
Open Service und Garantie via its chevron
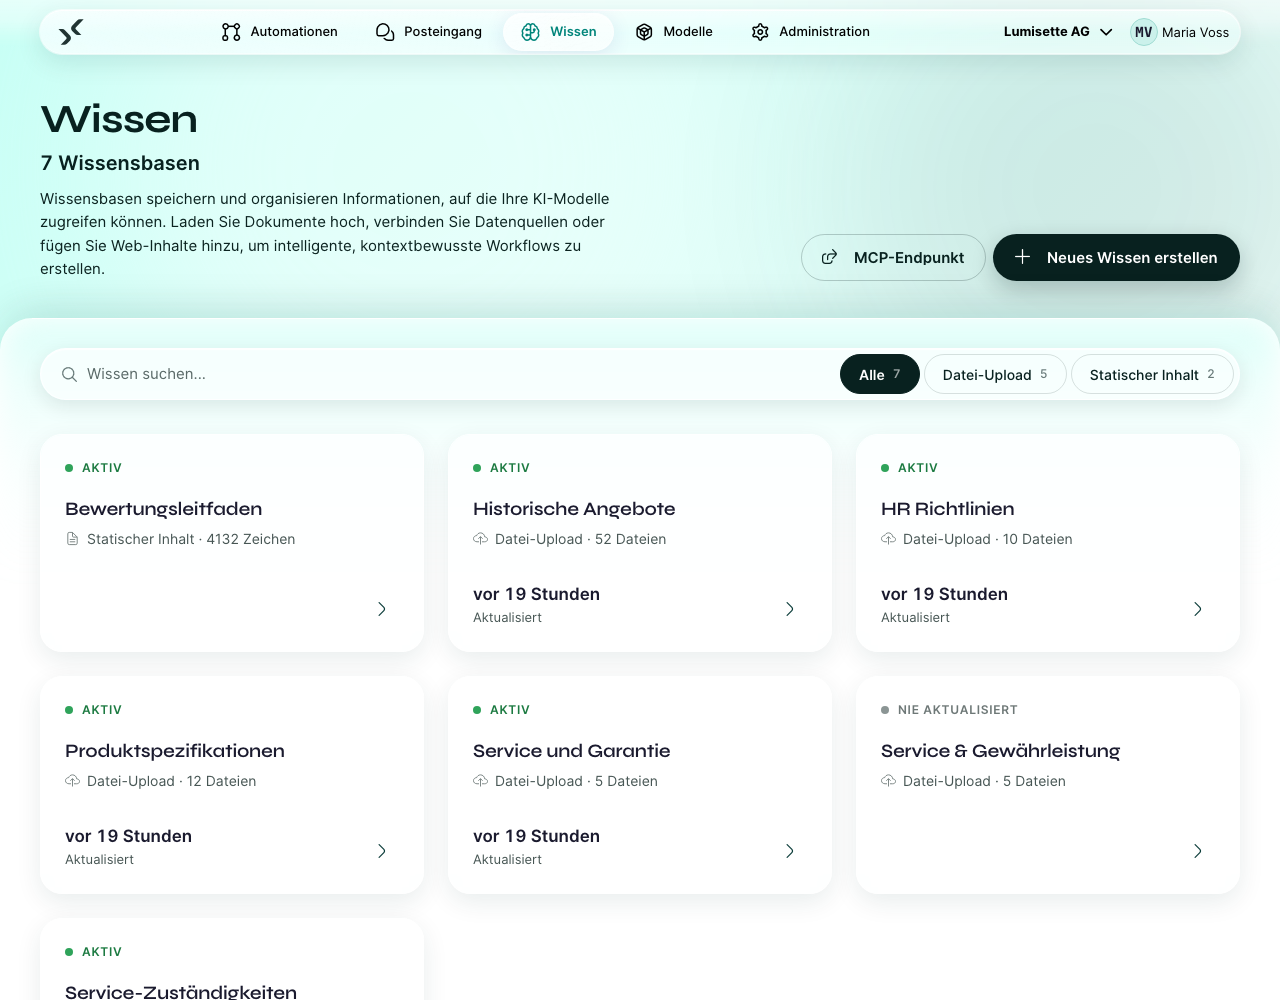pyautogui.click(x=790, y=851)
